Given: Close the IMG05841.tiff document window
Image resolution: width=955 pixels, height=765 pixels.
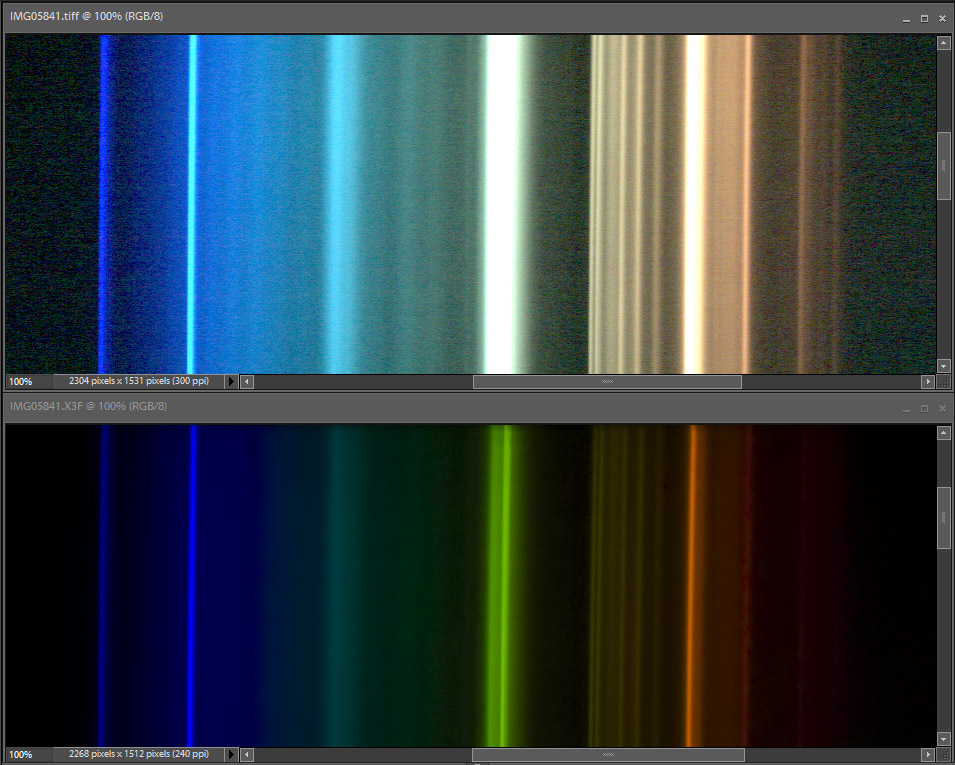Looking at the screenshot, I should (x=943, y=19).
